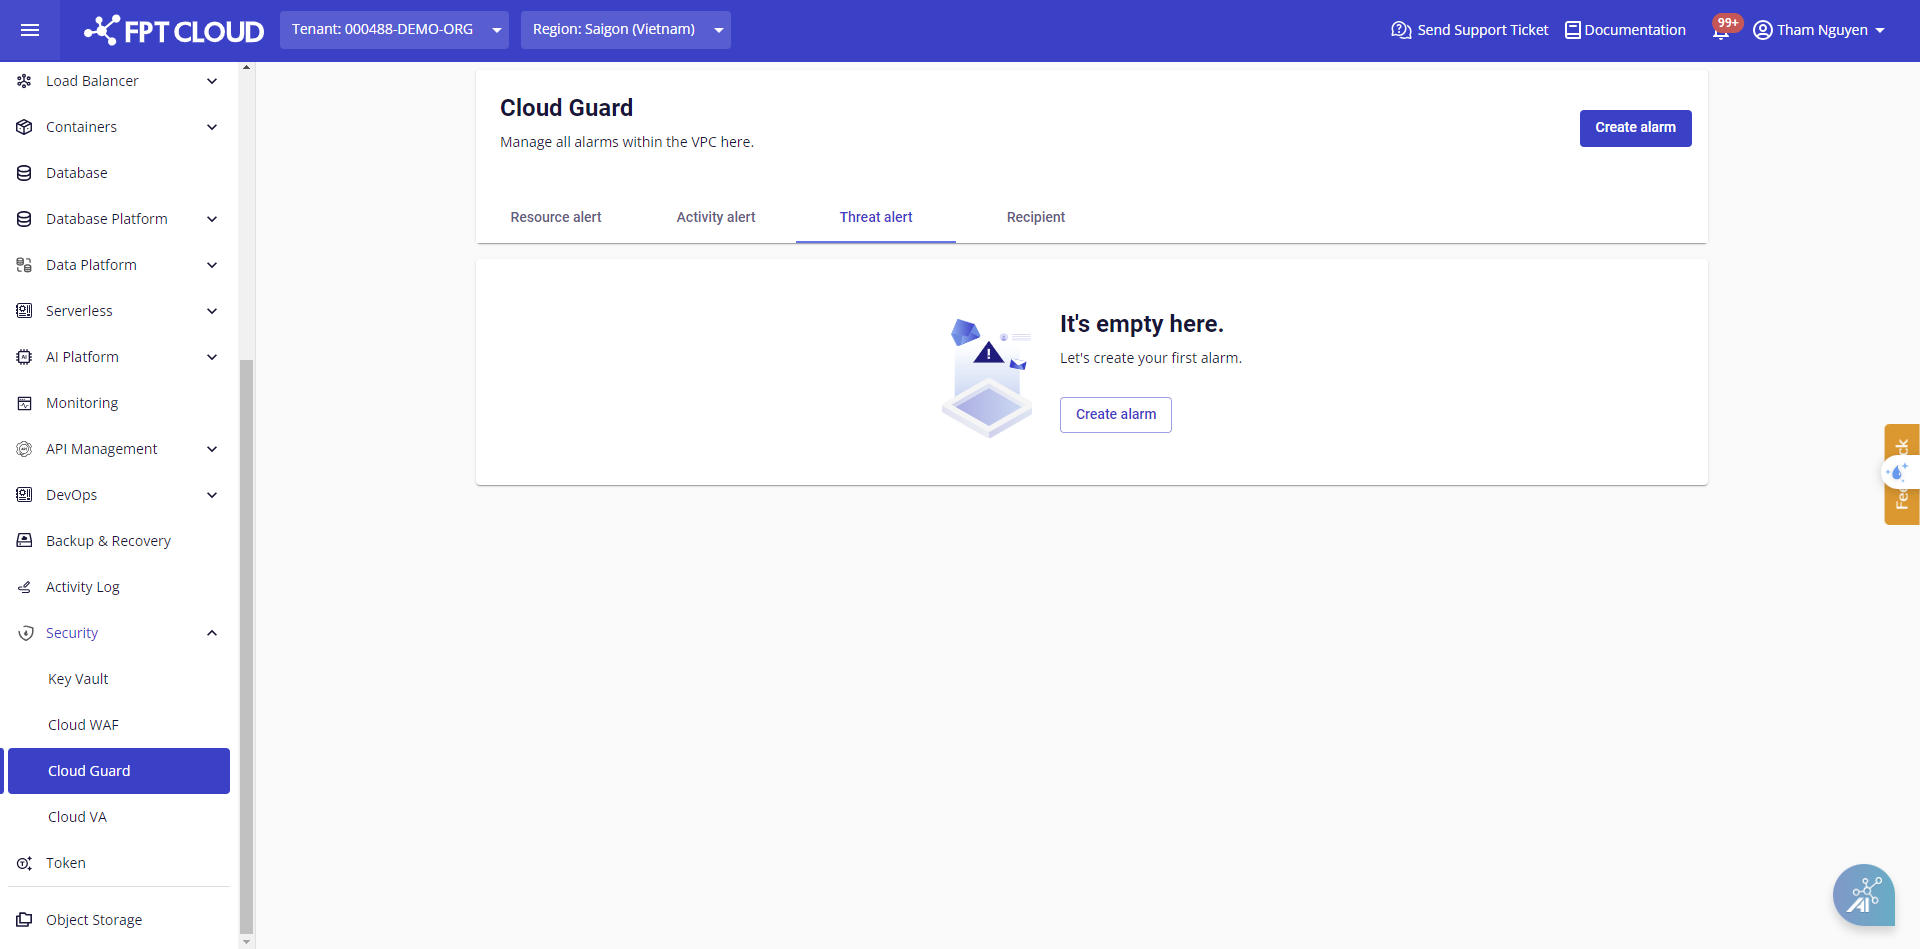1920x949 pixels.
Task: Click the Backup & Recovery icon
Action: [x=25, y=541]
